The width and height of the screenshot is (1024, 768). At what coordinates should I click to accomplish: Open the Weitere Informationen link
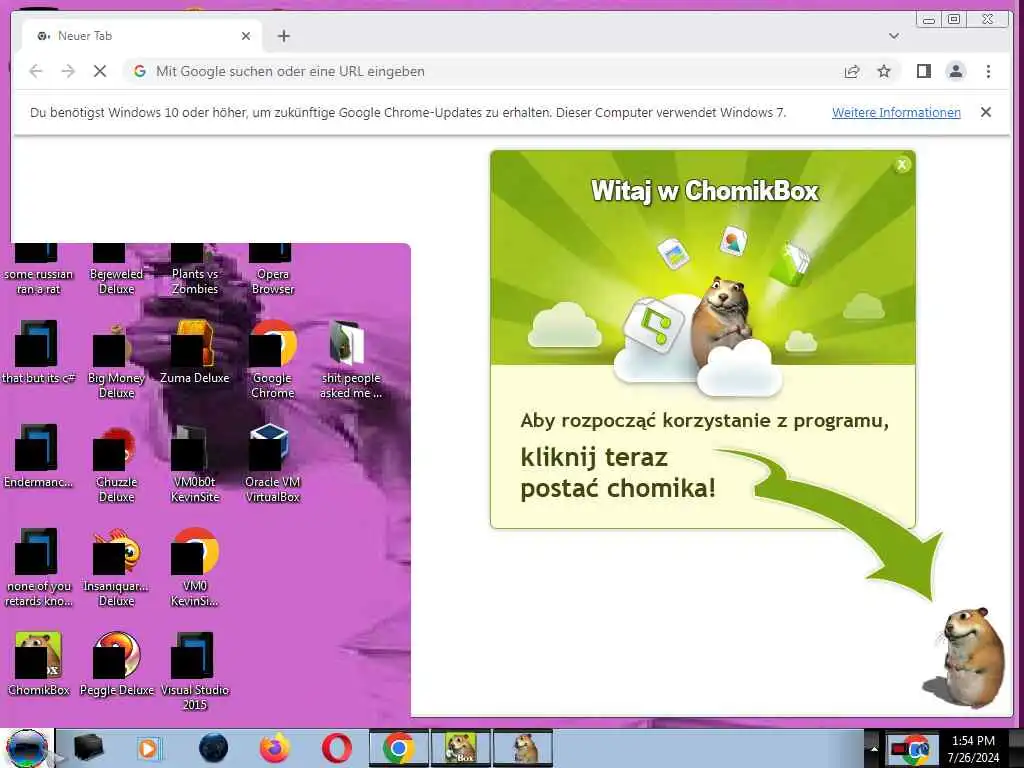tap(896, 112)
